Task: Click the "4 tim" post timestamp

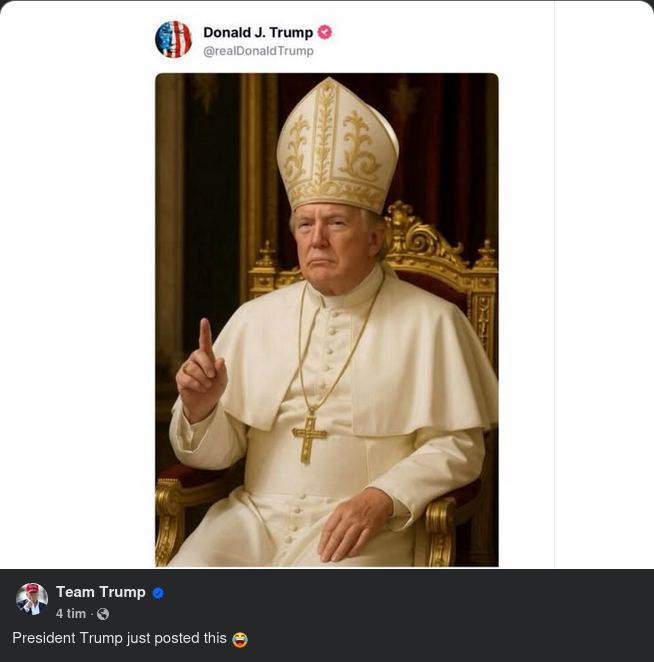Action: 70,614
